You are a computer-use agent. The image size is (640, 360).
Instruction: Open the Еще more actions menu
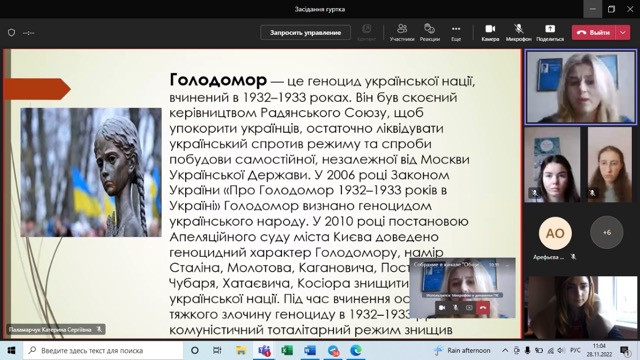pos(456,33)
